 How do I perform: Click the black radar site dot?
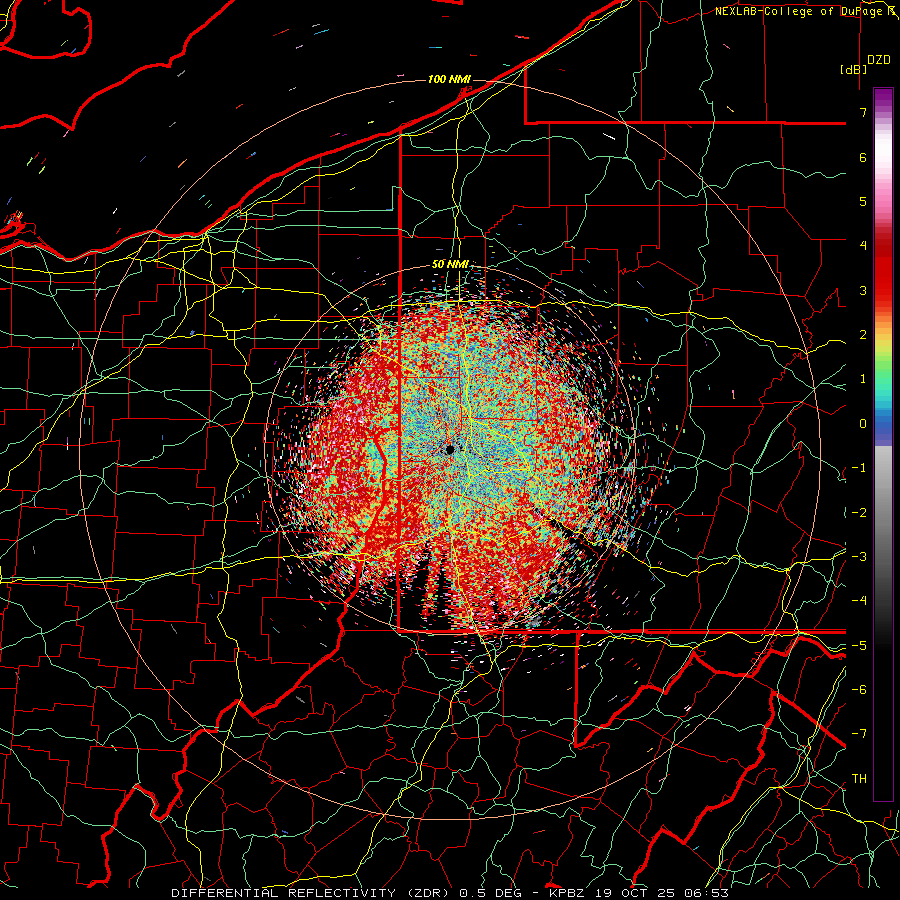[450, 450]
